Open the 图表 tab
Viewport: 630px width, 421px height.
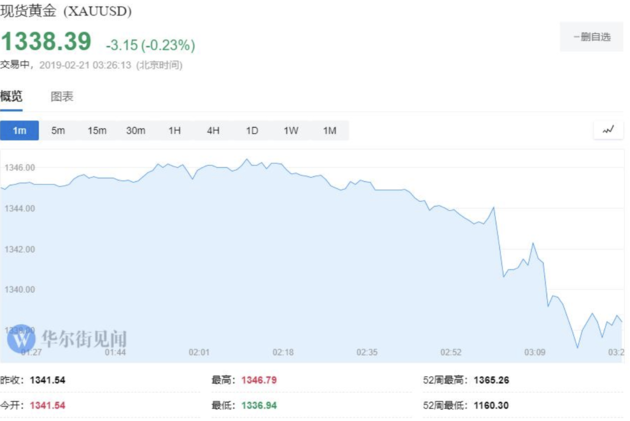tap(62, 97)
